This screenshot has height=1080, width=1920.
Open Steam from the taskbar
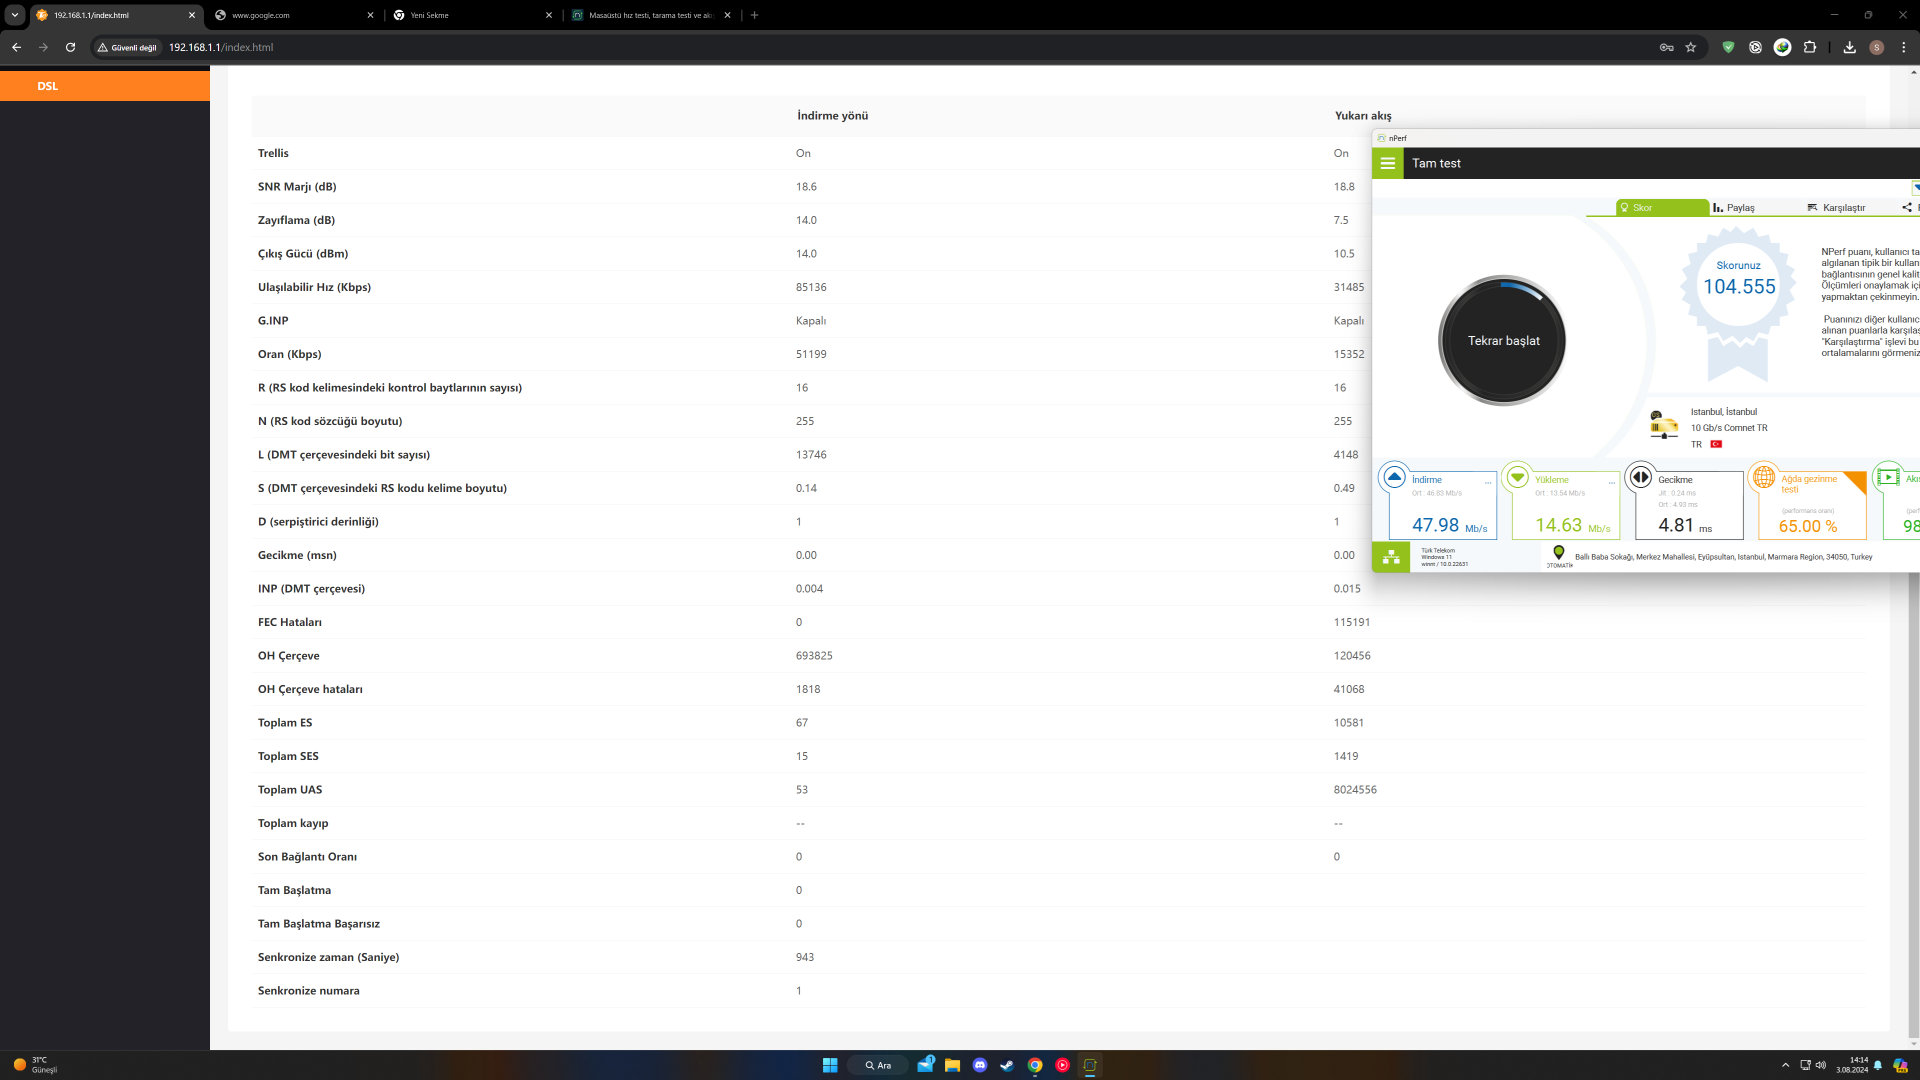(x=1007, y=1065)
